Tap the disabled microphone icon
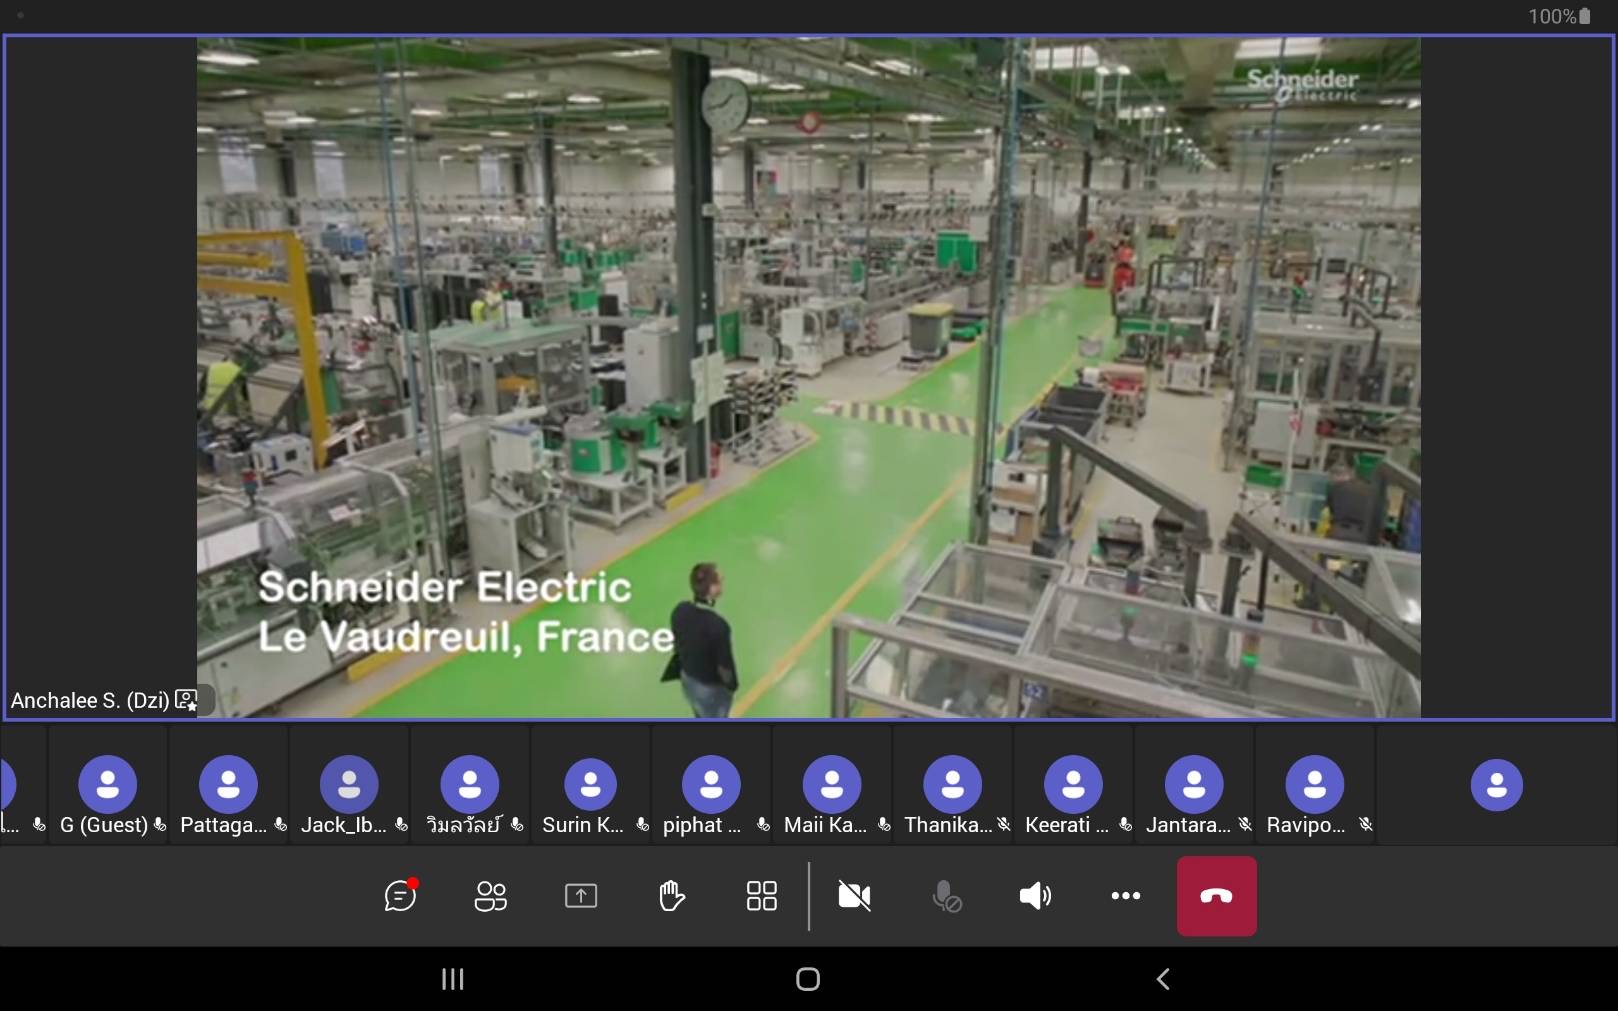This screenshot has width=1618, height=1011. (946, 896)
